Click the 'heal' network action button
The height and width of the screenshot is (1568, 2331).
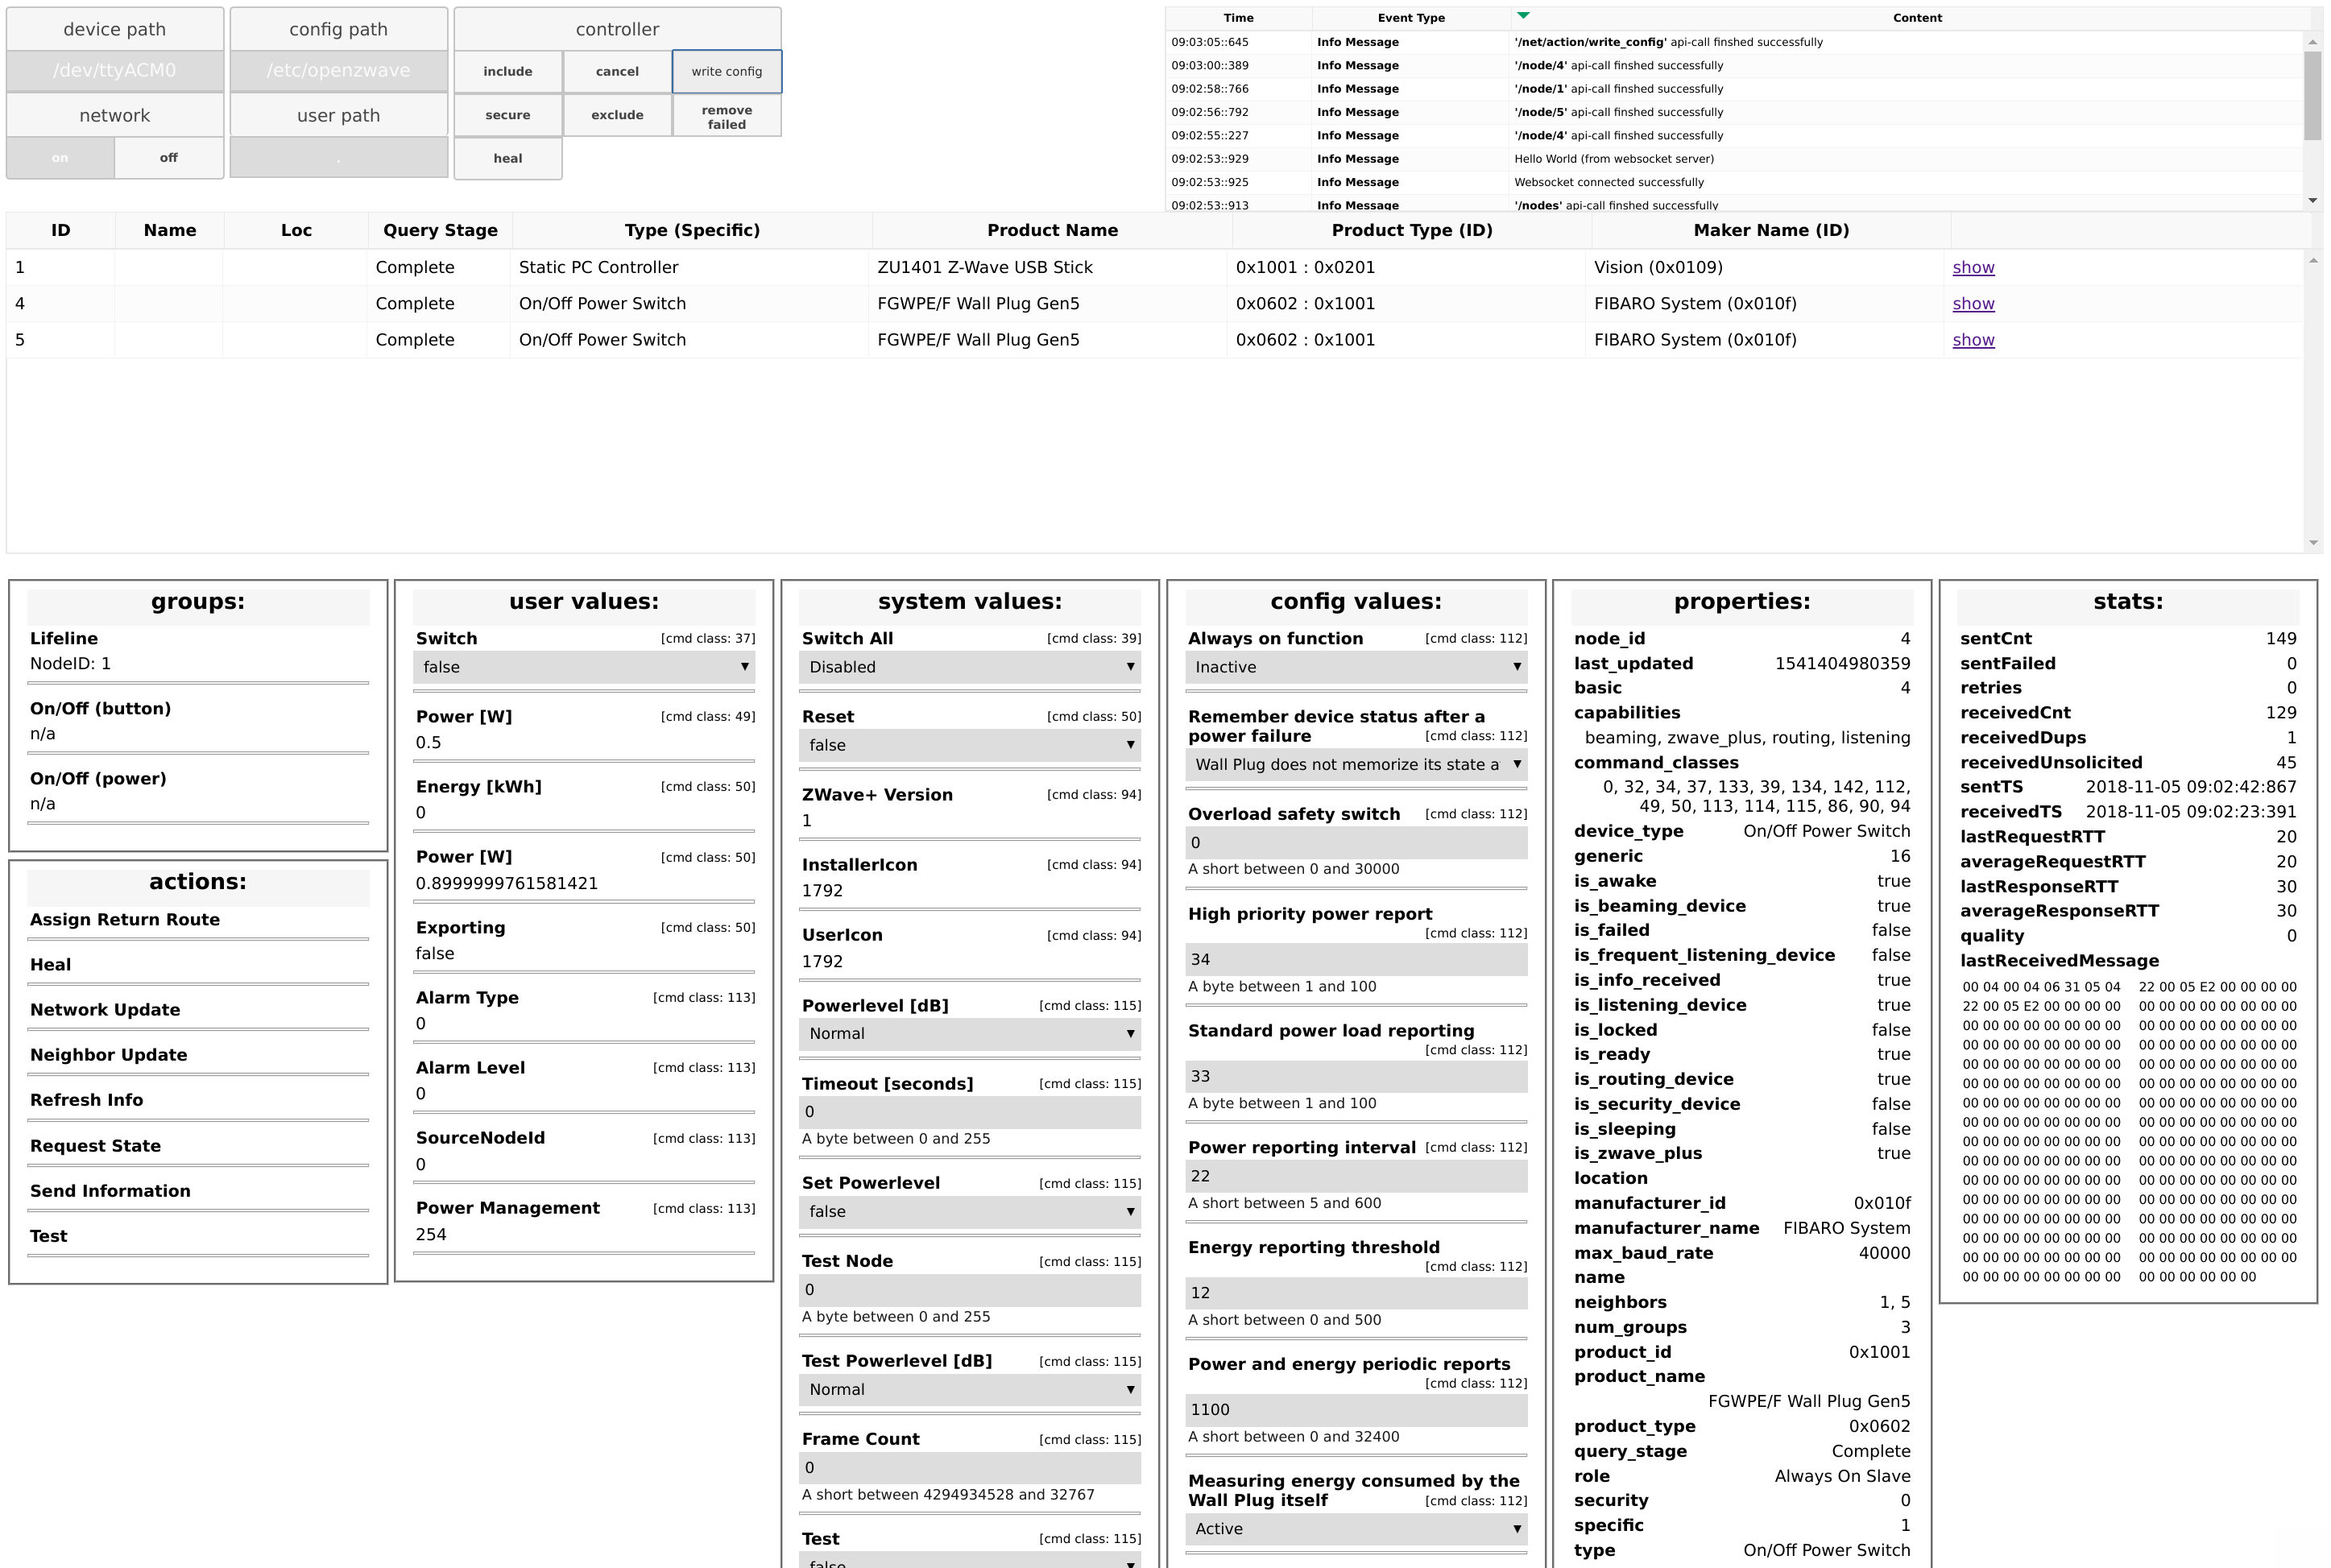tap(507, 158)
